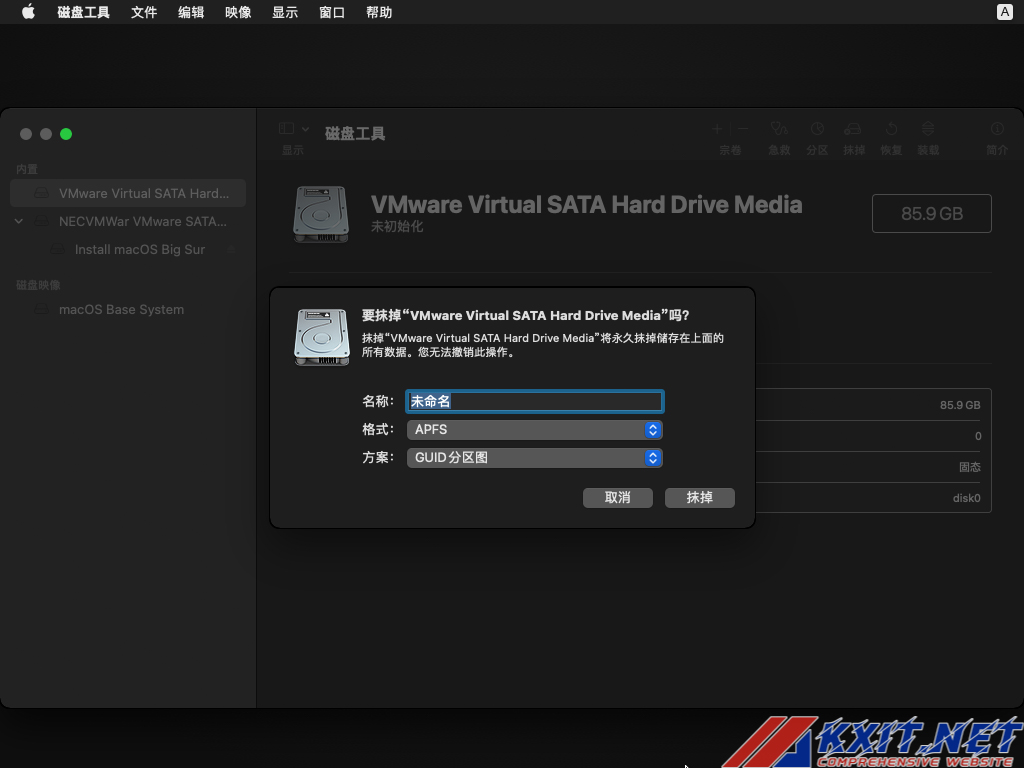The image size is (1024, 768).
Task: Click the green zoom window button
Action: 66,134
